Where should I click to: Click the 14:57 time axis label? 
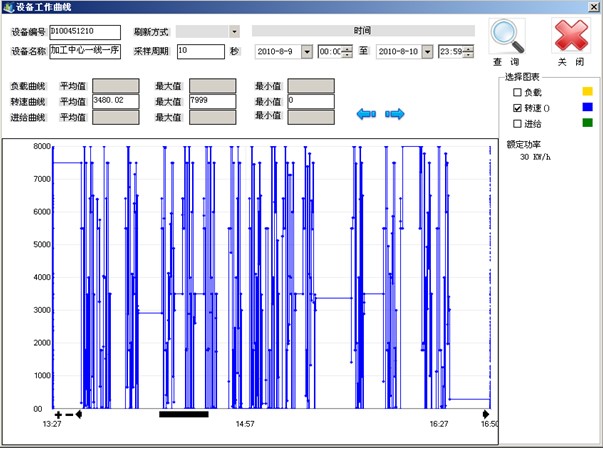tap(245, 424)
